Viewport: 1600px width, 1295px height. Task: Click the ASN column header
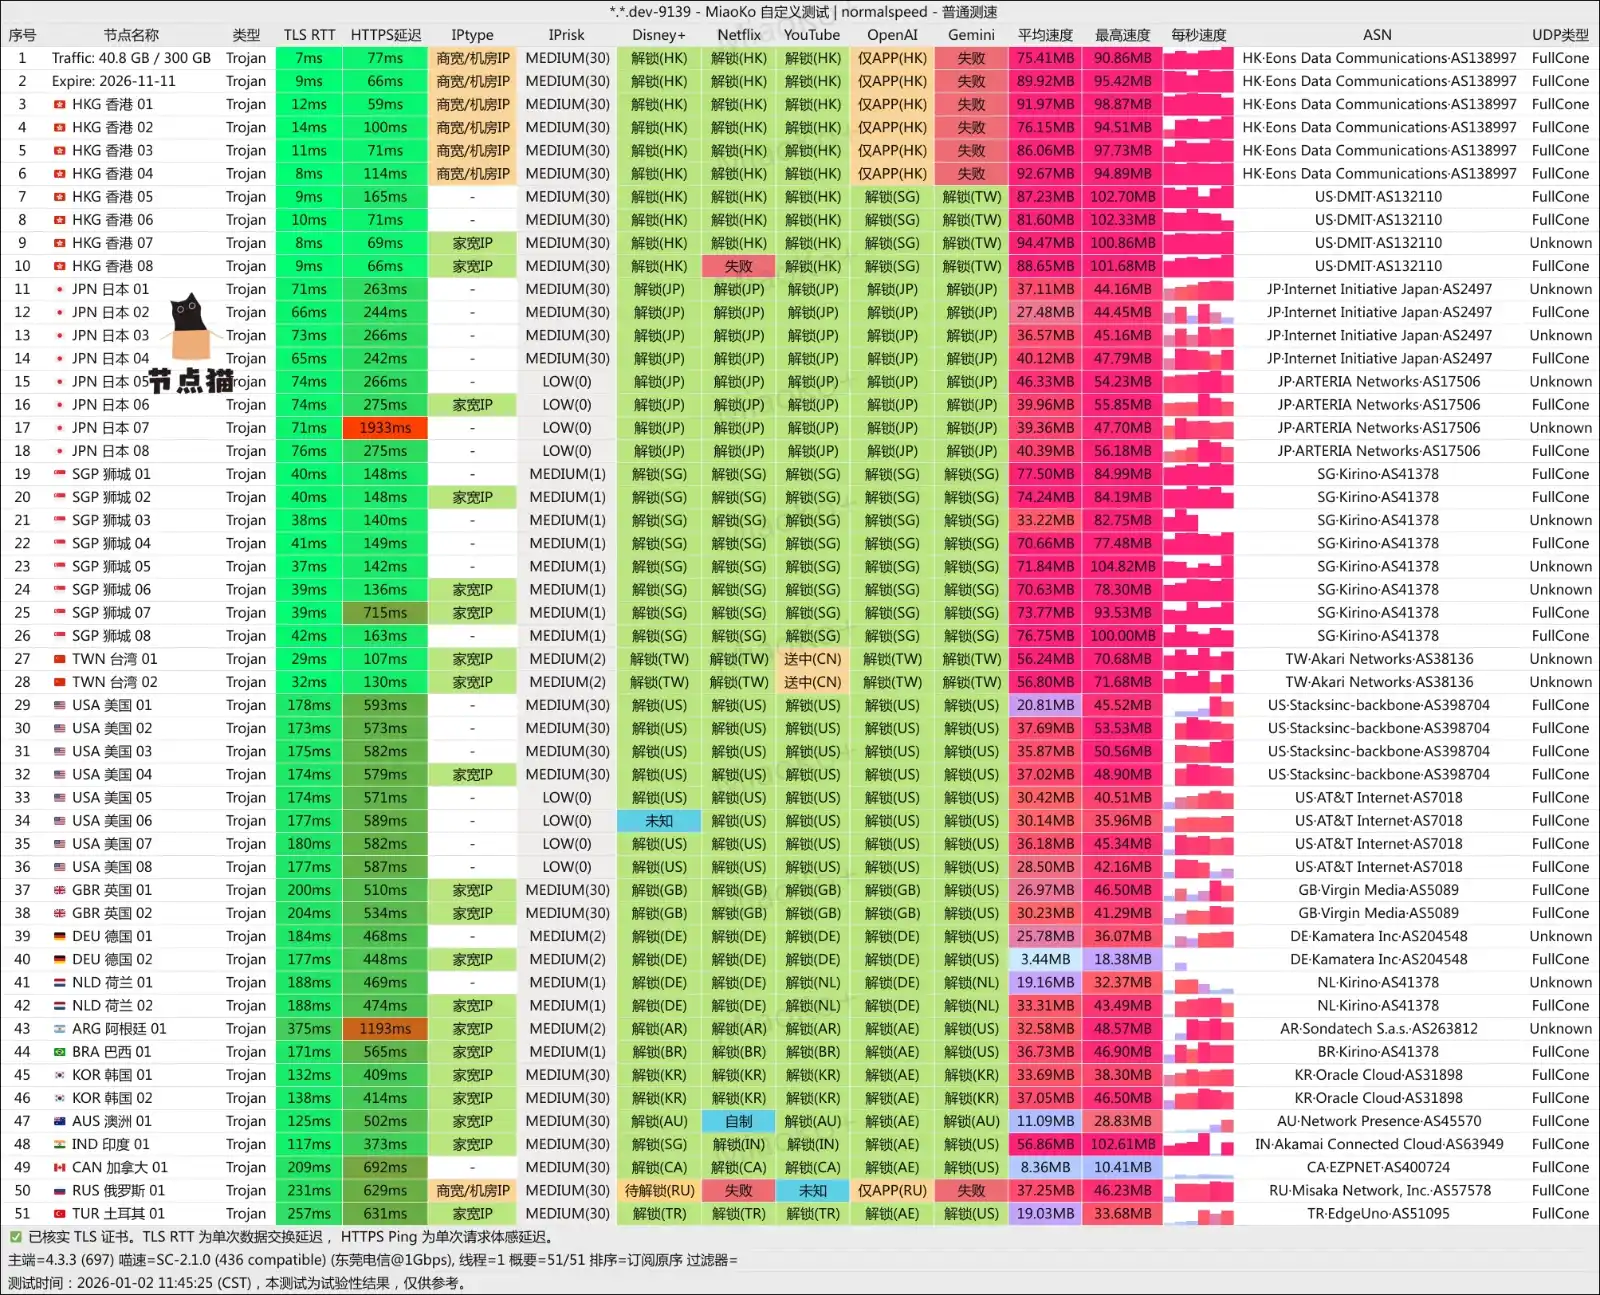pyautogui.click(x=1377, y=35)
